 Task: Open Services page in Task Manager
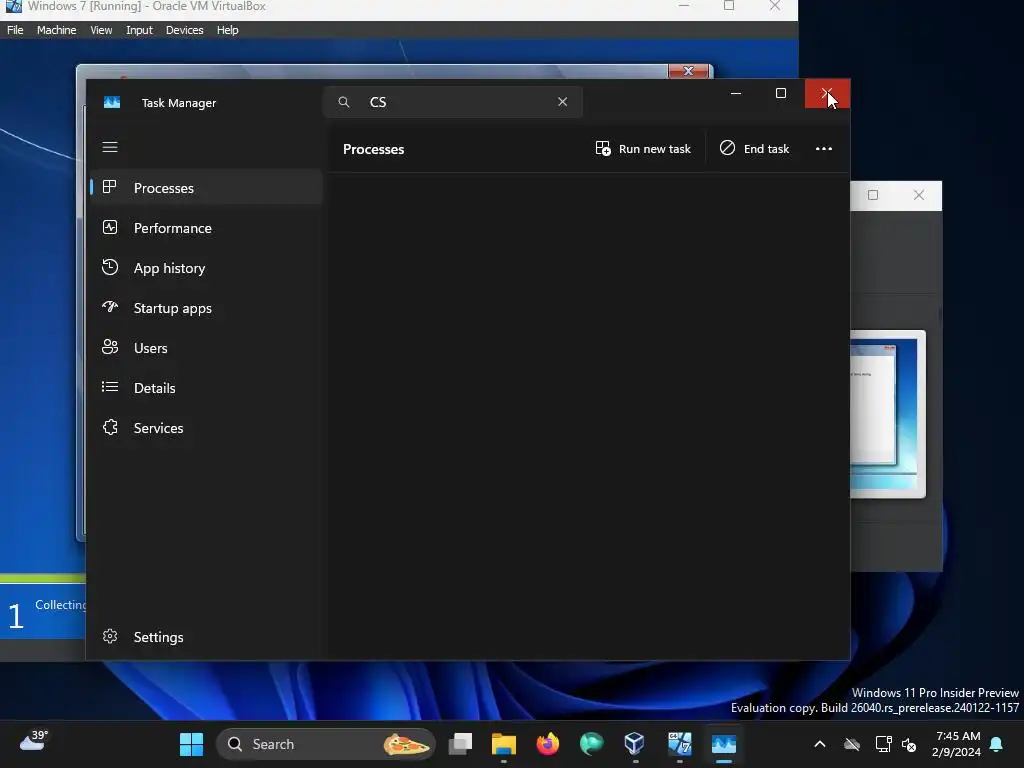[206, 428]
